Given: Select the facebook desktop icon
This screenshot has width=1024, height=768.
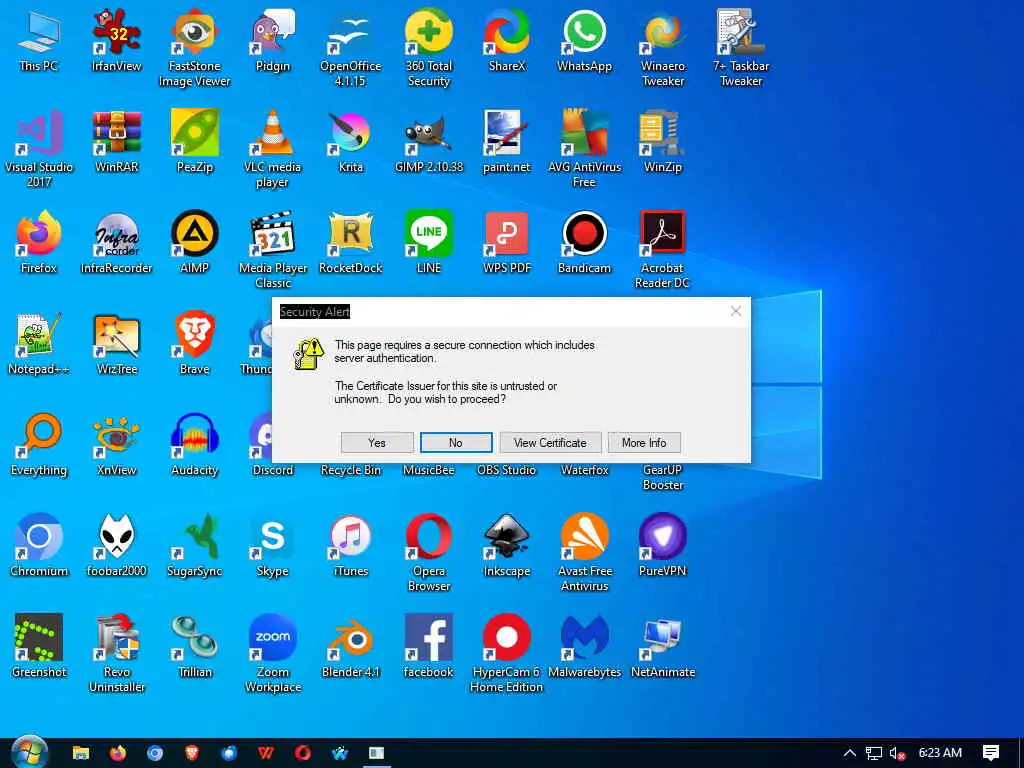Looking at the screenshot, I should [429, 647].
